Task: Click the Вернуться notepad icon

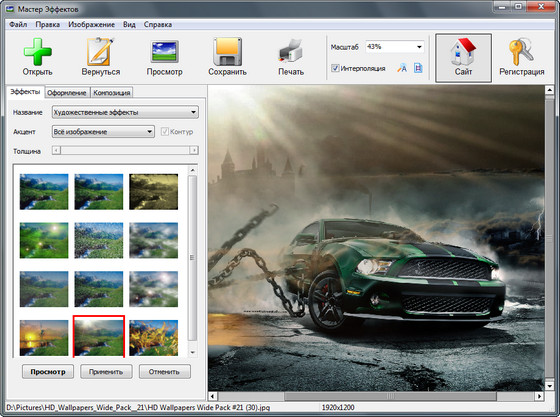Action: pyautogui.click(x=100, y=52)
